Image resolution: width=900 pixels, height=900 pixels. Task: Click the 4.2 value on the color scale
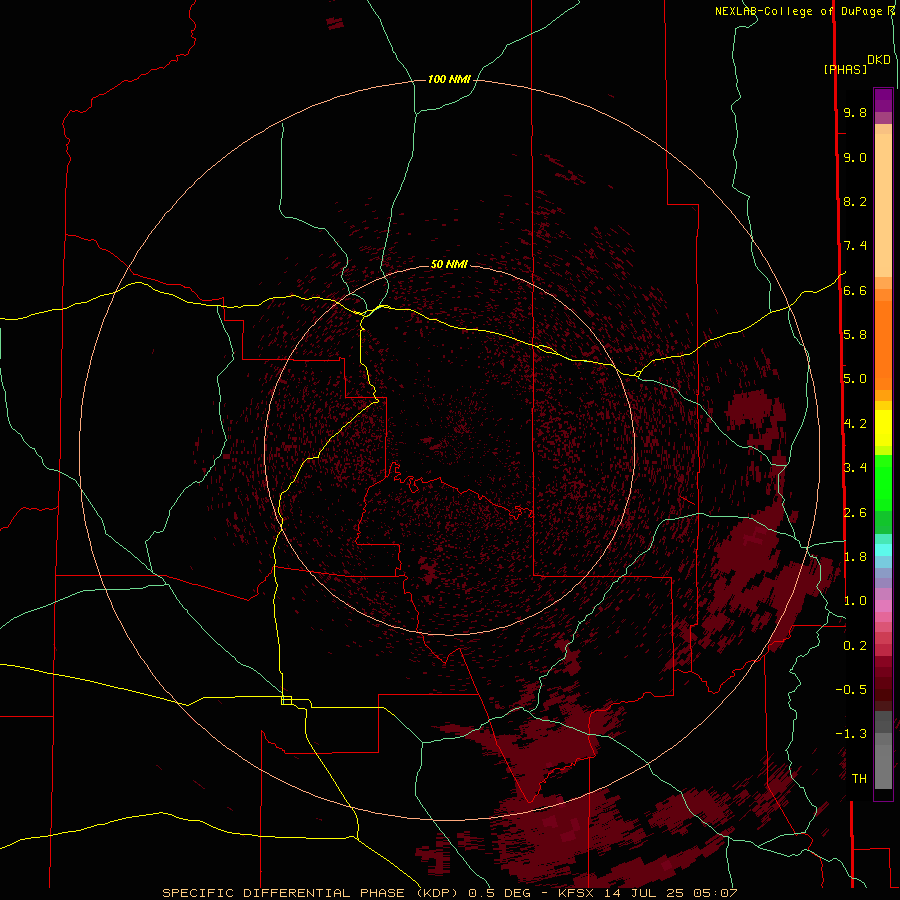[855, 424]
